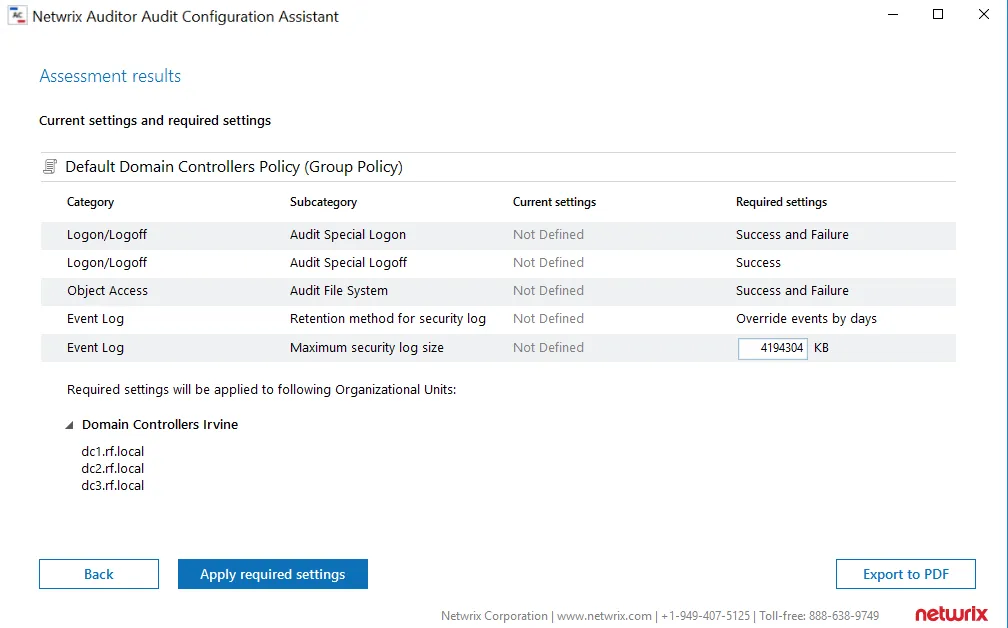This screenshot has height=628, width=1008.
Task: Click the Netwrix Auditor app icon in title bar
Action: [x=17, y=16]
